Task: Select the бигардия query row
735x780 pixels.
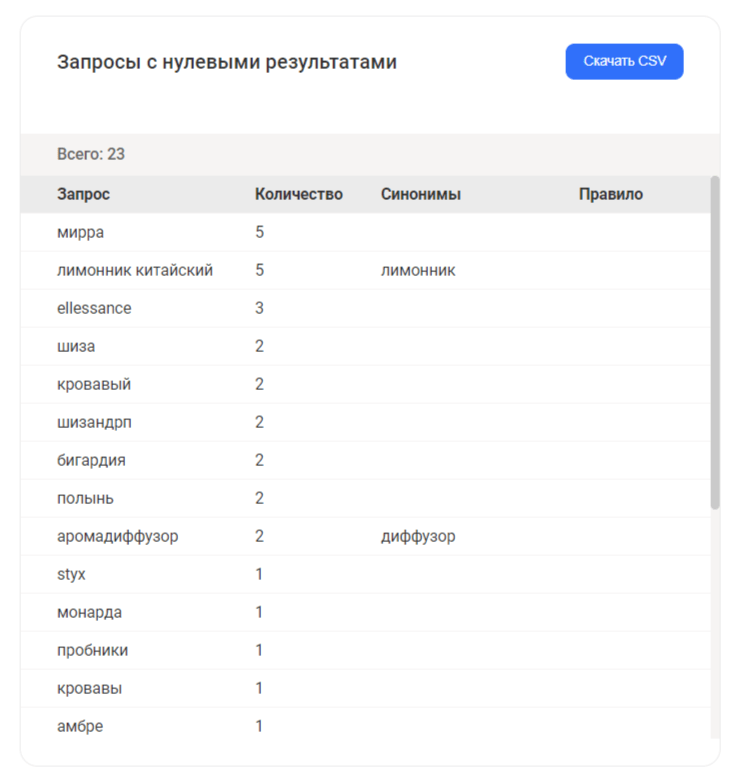Action: click(366, 460)
